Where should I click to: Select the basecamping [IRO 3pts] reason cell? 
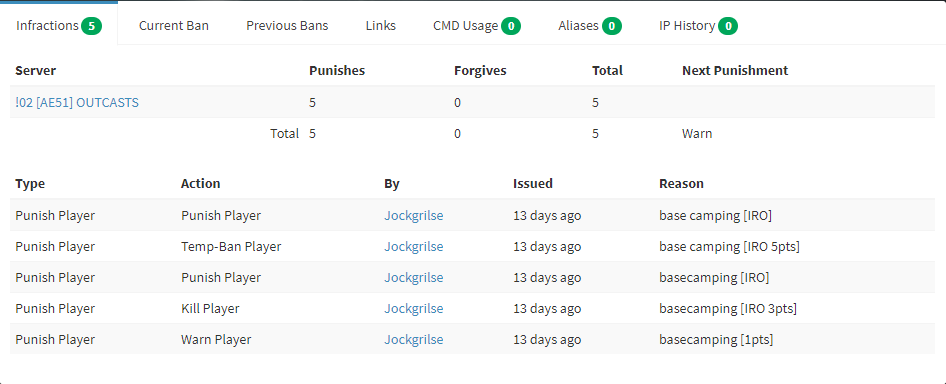tap(728, 309)
